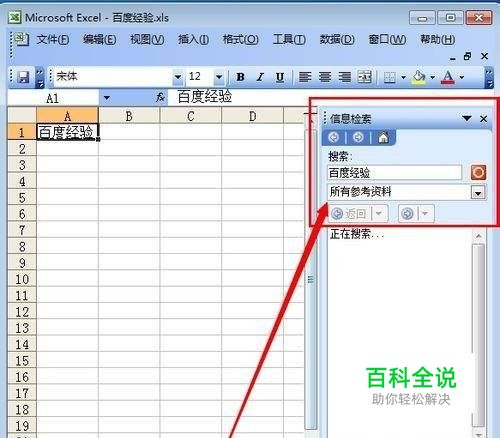Click the orange stop search button
500x438 pixels.
click(478, 173)
